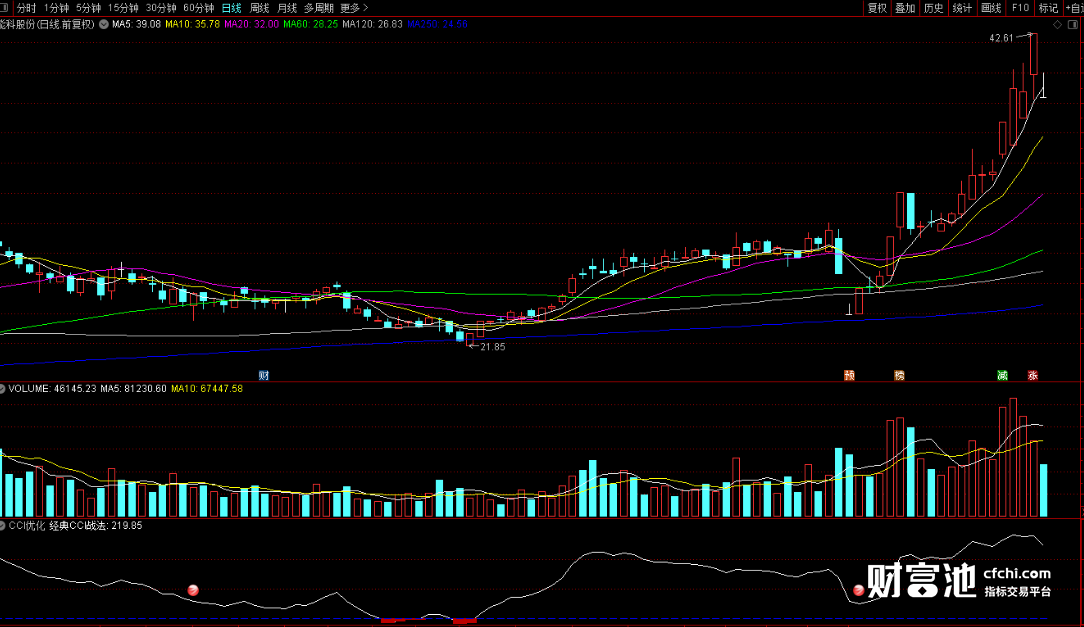Click the 标记 mark button
1084x627 pixels.
[1048, 8]
